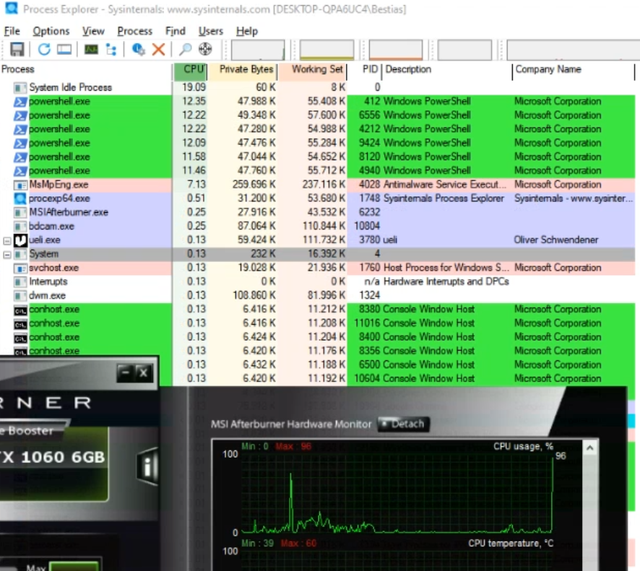Image resolution: width=640 pixels, height=571 pixels.
Task: Sort by the Private Bytes column header
Action: tap(244, 71)
